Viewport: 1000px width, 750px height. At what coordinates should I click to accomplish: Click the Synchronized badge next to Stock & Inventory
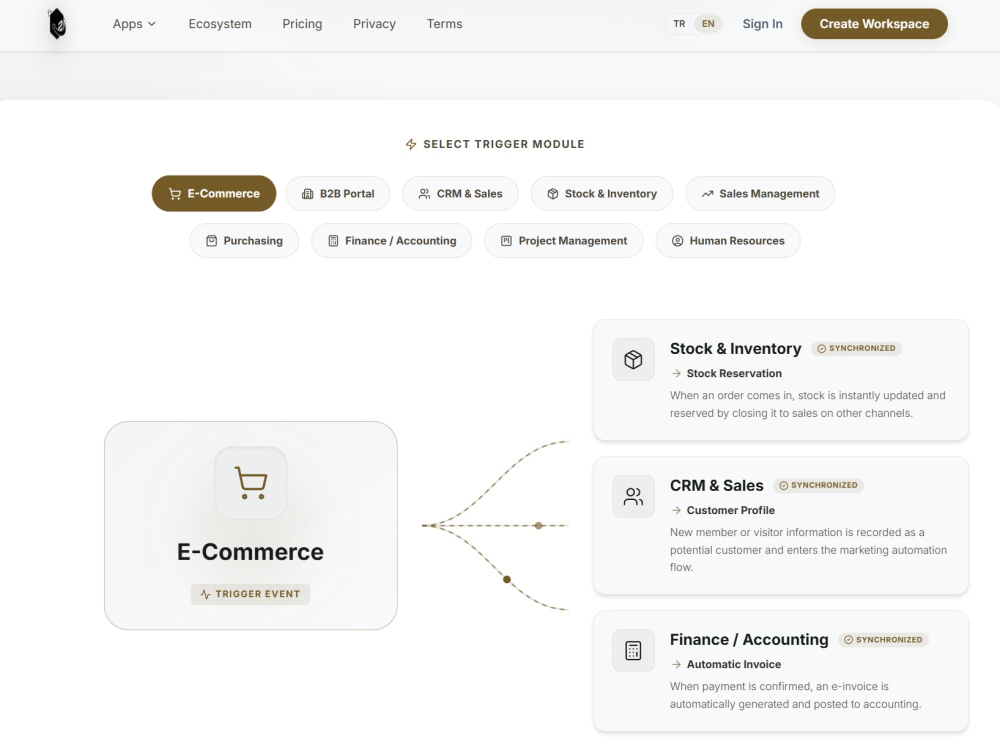857,348
